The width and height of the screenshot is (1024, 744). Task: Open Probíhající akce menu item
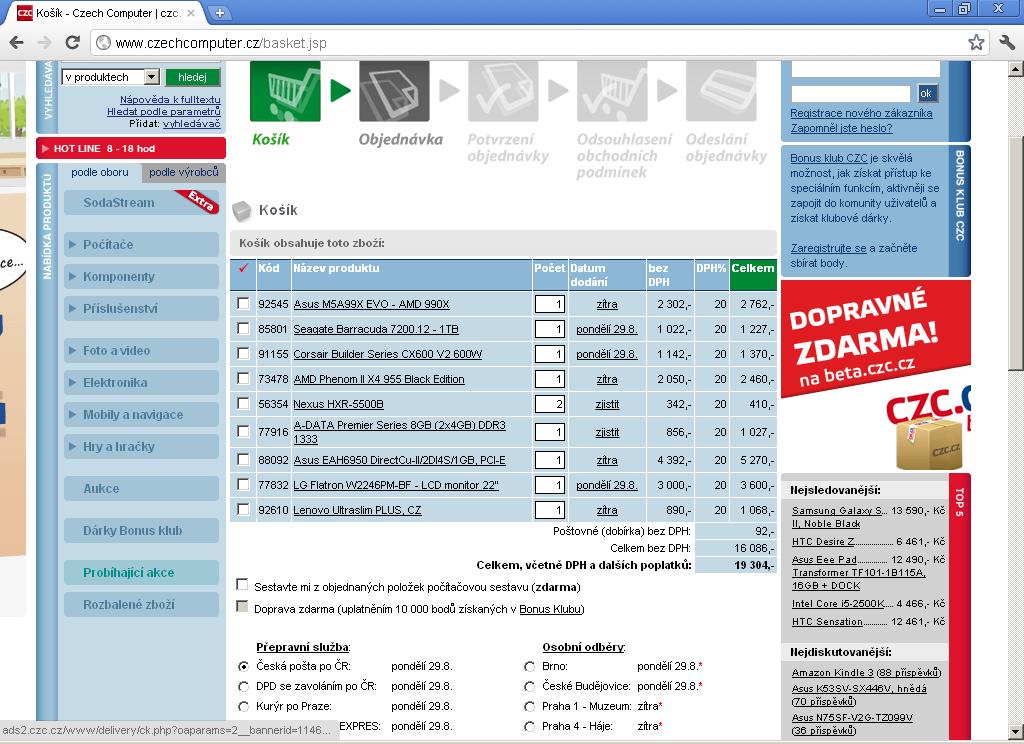(142, 573)
